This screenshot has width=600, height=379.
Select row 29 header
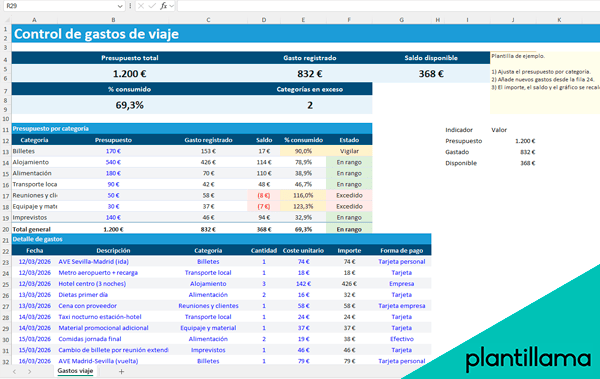pyautogui.click(x=6, y=328)
